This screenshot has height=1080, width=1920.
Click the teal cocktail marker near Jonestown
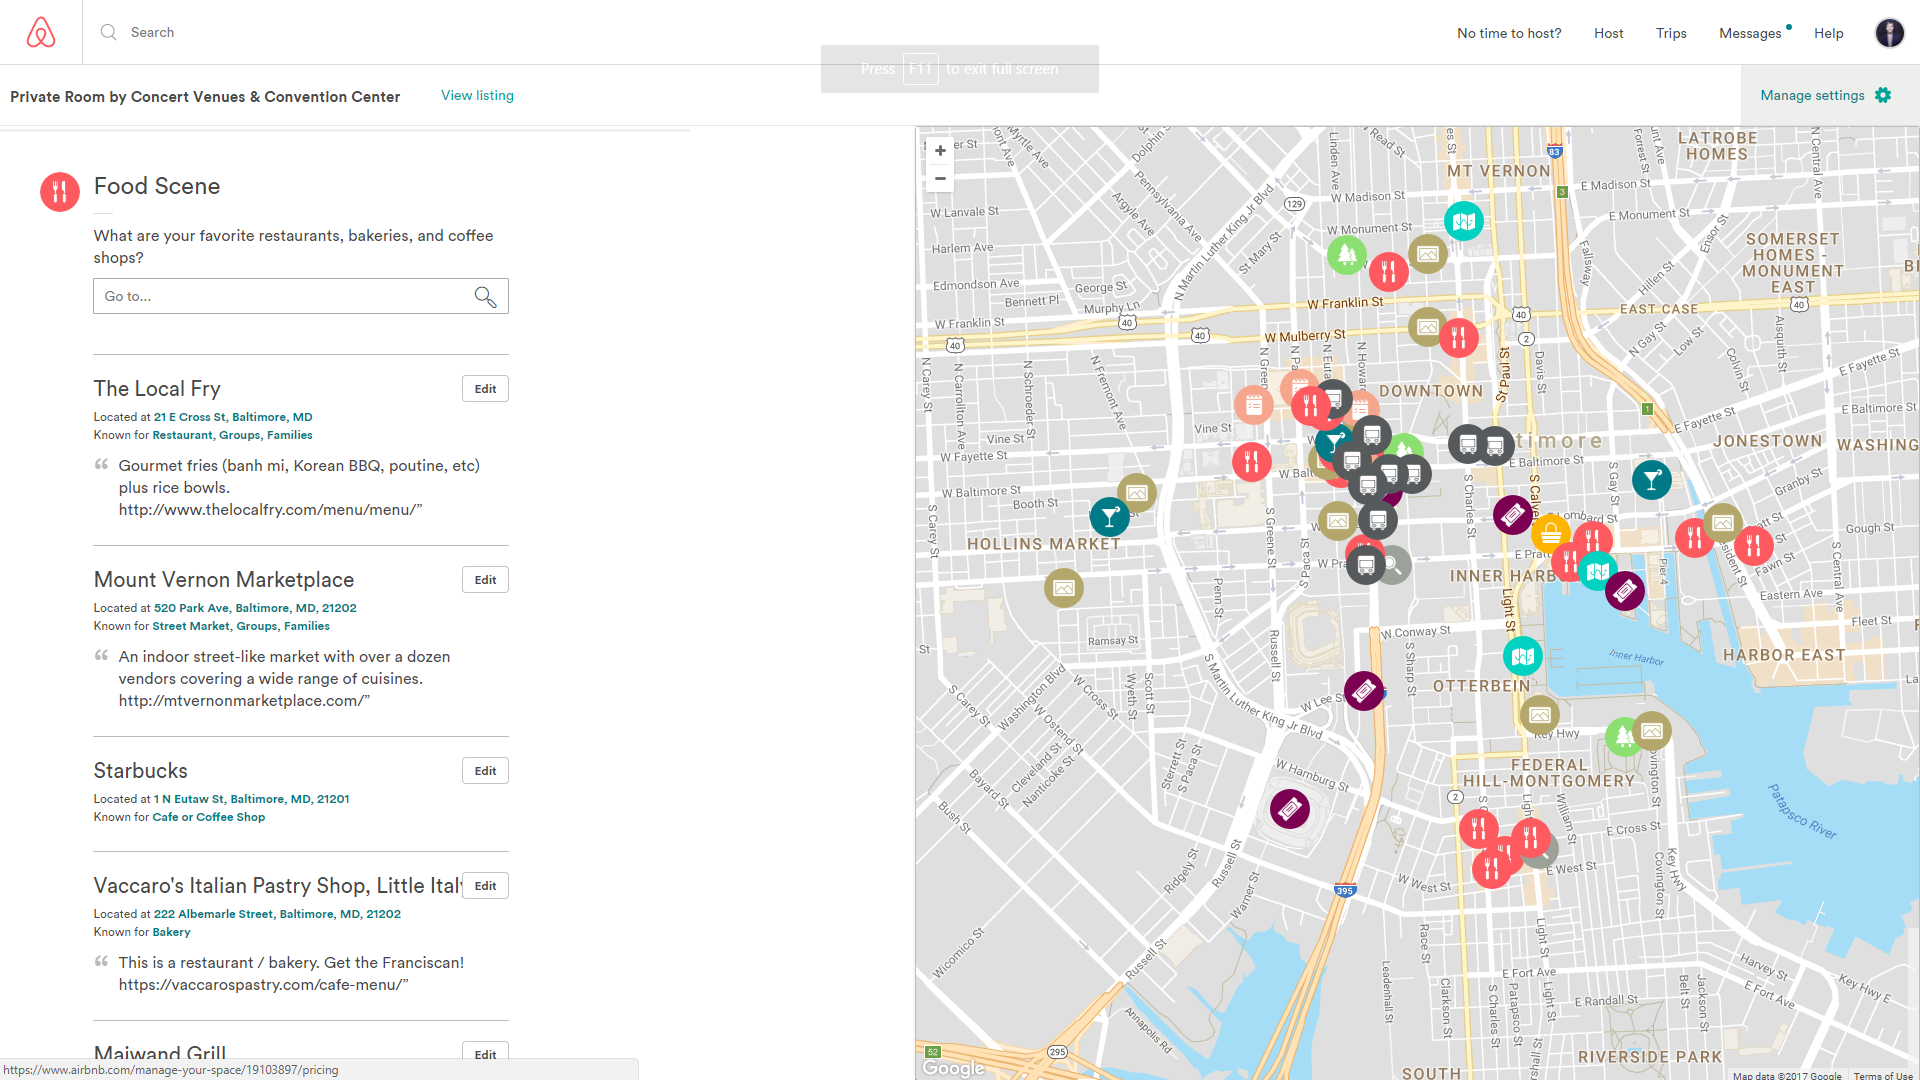point(1651,481)
